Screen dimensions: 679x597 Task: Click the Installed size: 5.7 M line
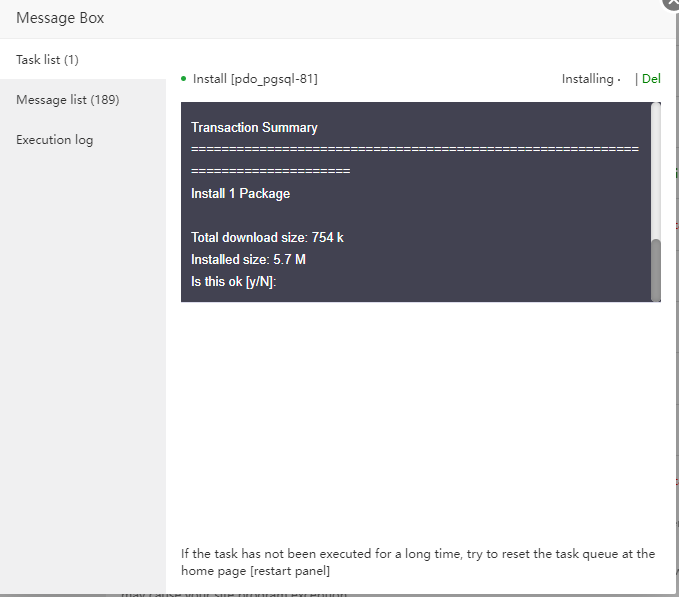tap(248, 260)
